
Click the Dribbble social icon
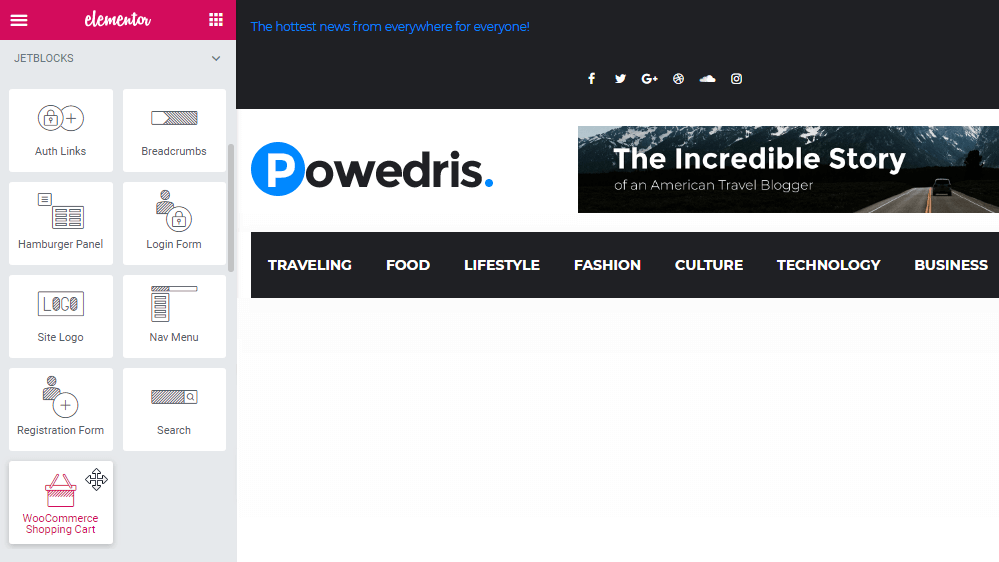pos(679,78)
